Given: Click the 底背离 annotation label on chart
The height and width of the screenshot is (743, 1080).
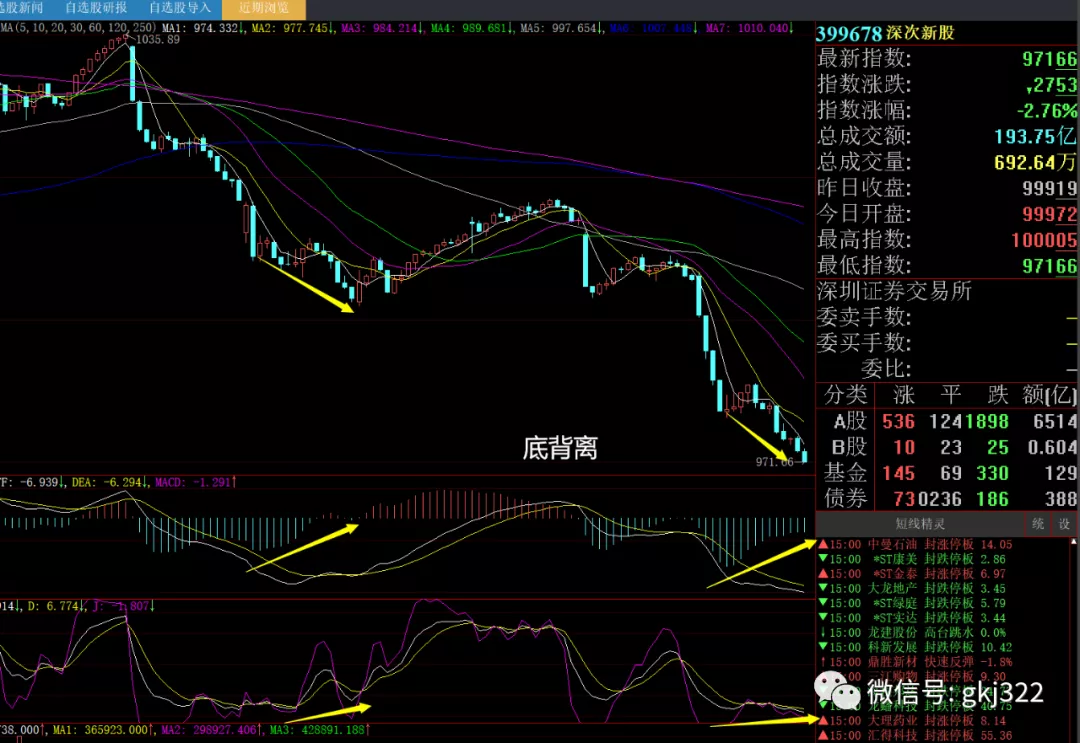Looking at the screenshot, I should pos(560,448).
